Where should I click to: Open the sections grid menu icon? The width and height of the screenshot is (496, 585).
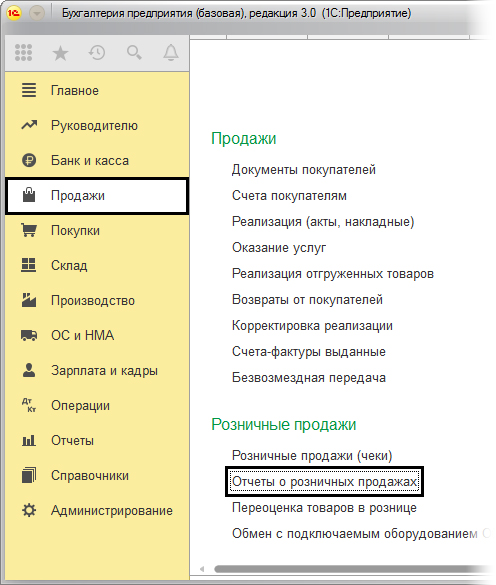23,53
